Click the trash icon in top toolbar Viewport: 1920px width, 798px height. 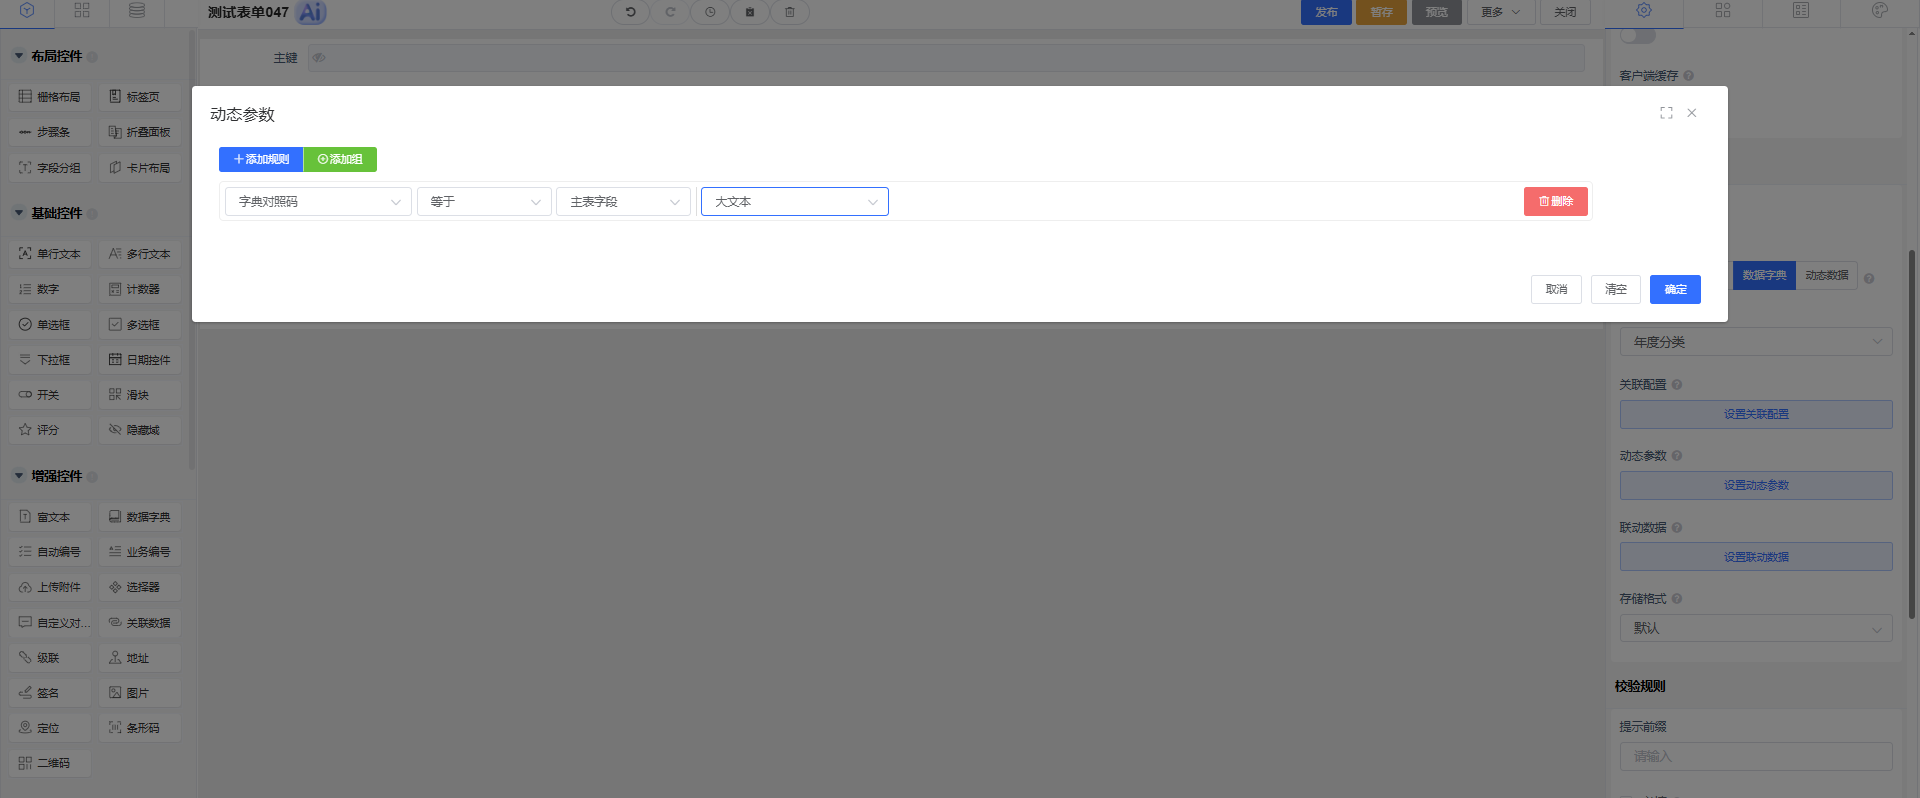(x=789, y=12)
